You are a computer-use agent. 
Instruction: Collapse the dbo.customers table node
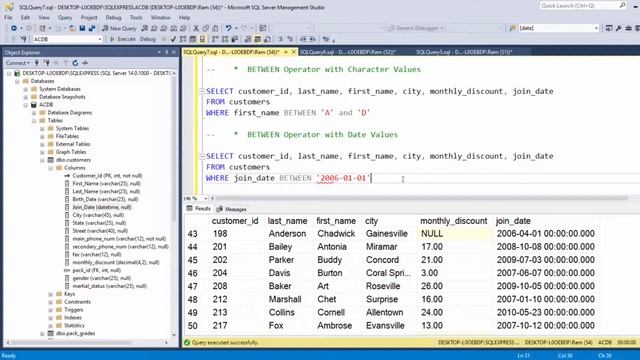tap(42, 160)
